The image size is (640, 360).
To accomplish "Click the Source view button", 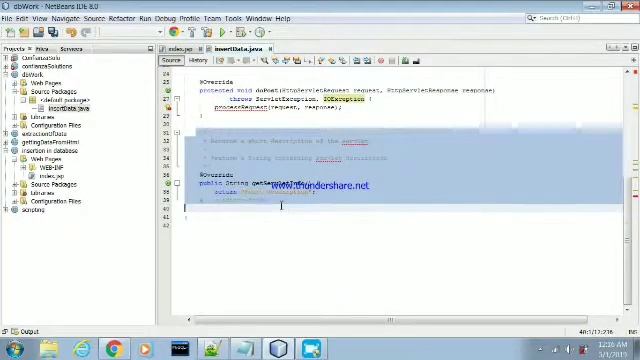I will point(171,60).
